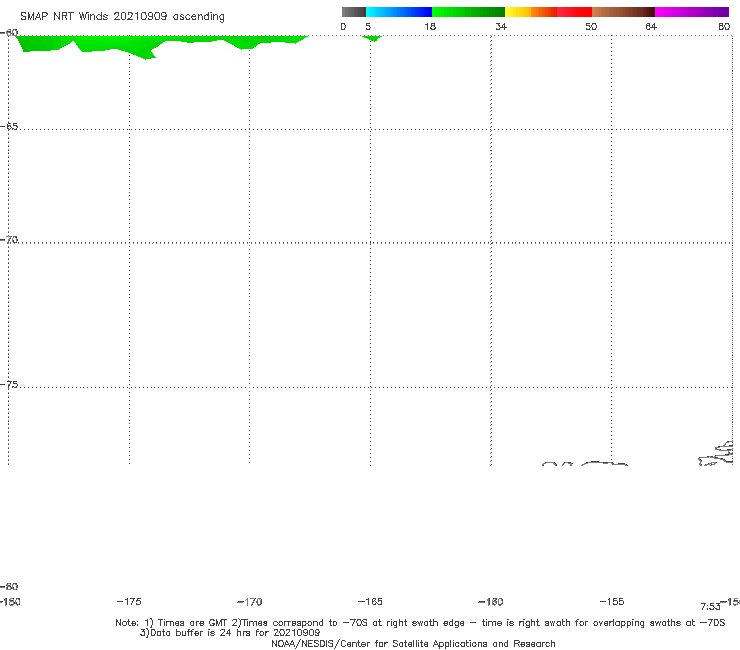Click the latitude axis label '-60'
The width and height of the screenshot is (740, 650).
[9, 33]
